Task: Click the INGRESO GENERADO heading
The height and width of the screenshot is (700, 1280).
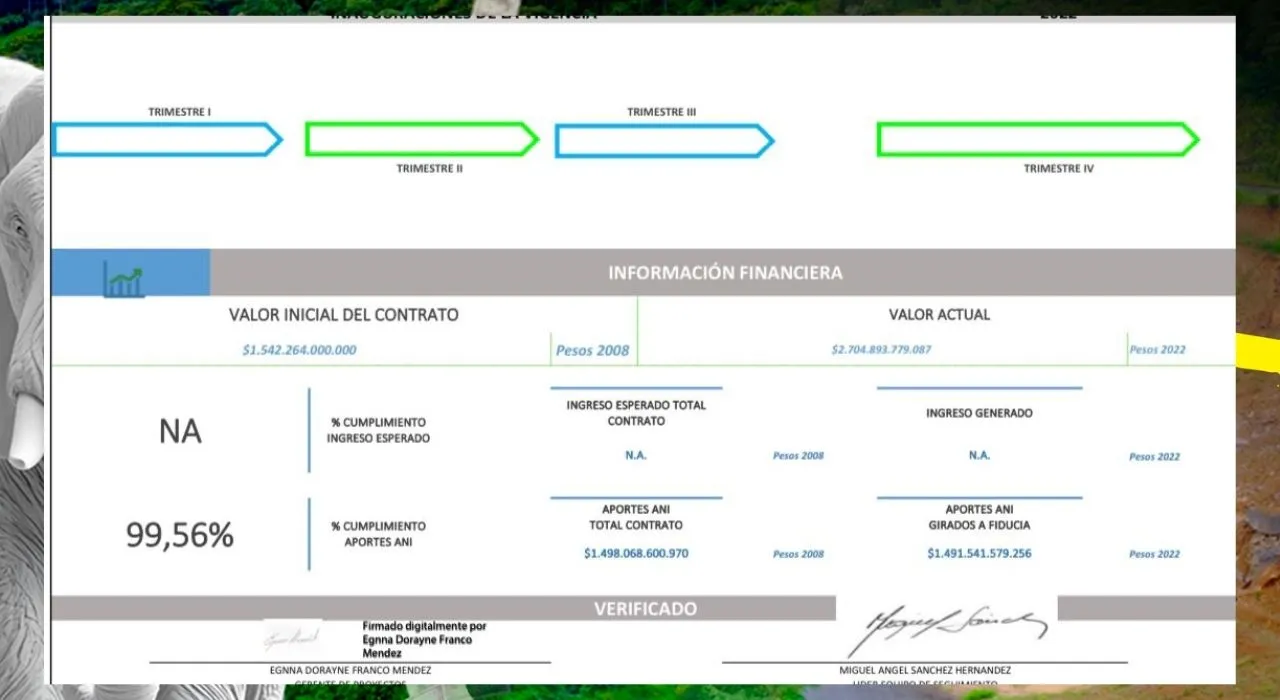Action: 979,413
